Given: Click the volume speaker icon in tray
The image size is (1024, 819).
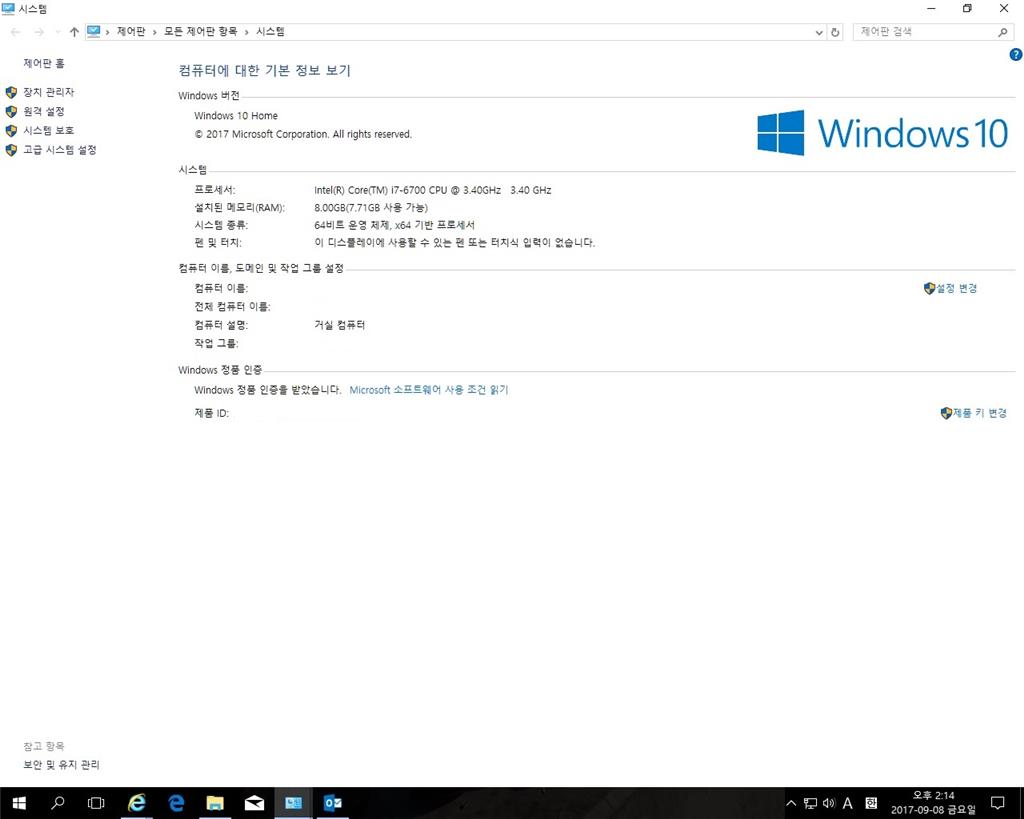Looking at the screenshot, I should (x=829, y=803).
